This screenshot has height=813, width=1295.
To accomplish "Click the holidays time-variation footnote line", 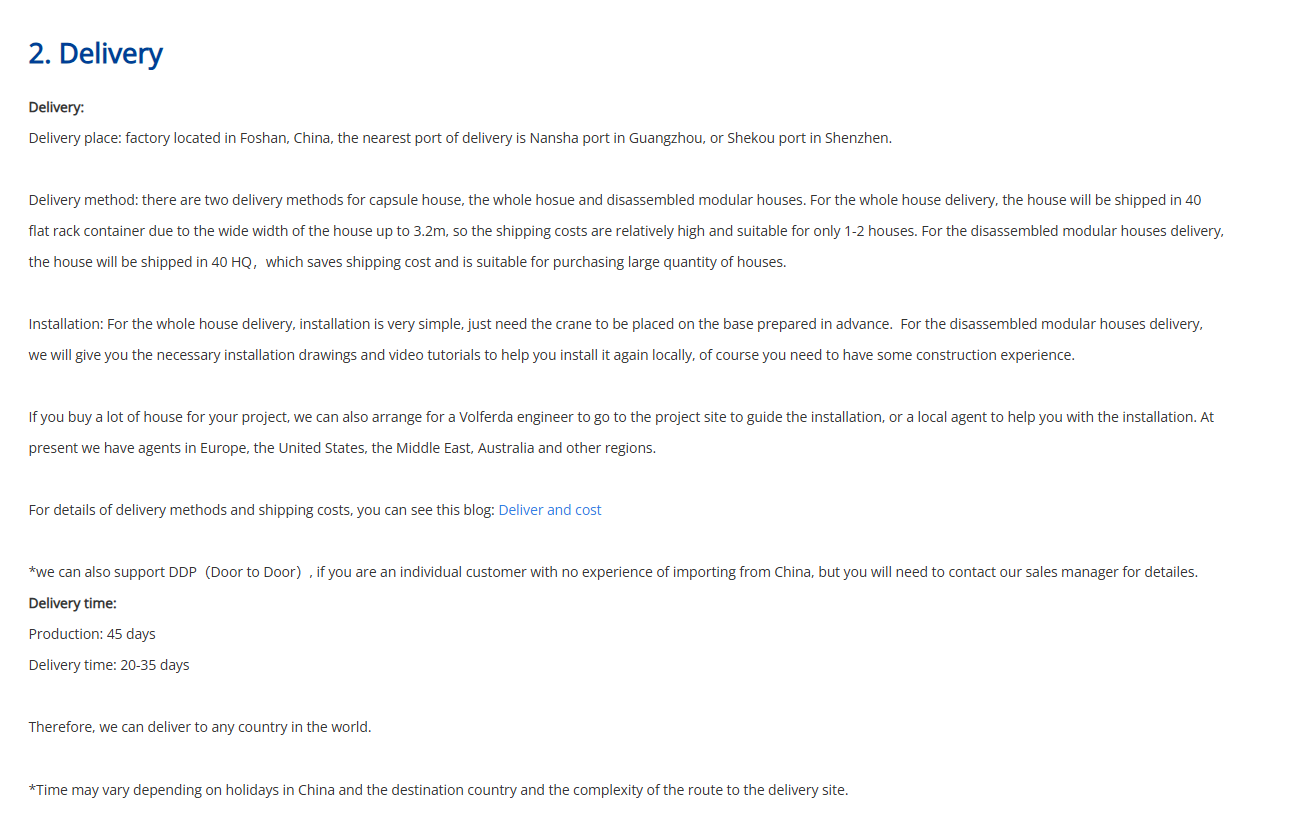I will click(438, 790).
